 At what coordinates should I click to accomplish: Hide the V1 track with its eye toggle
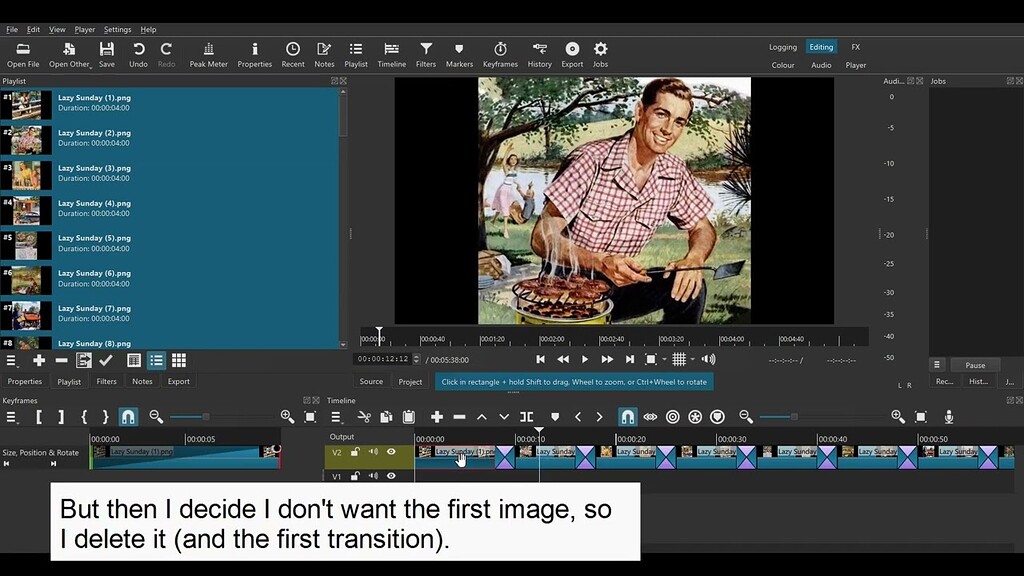point(389,475)
